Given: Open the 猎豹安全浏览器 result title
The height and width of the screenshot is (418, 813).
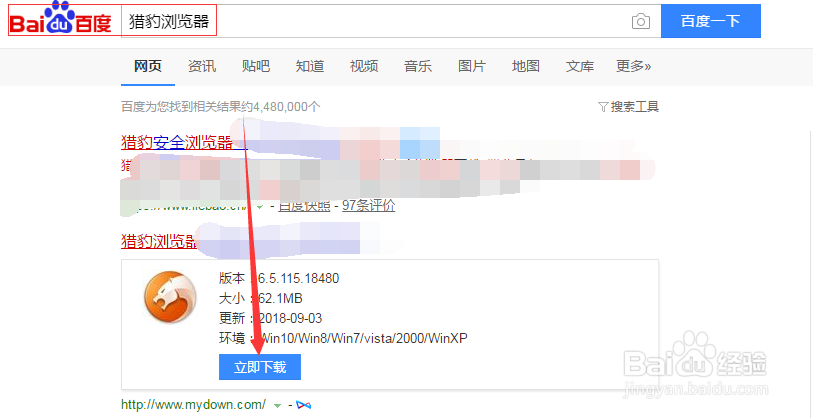Looking at the screenshot, I should coord(177,142).
